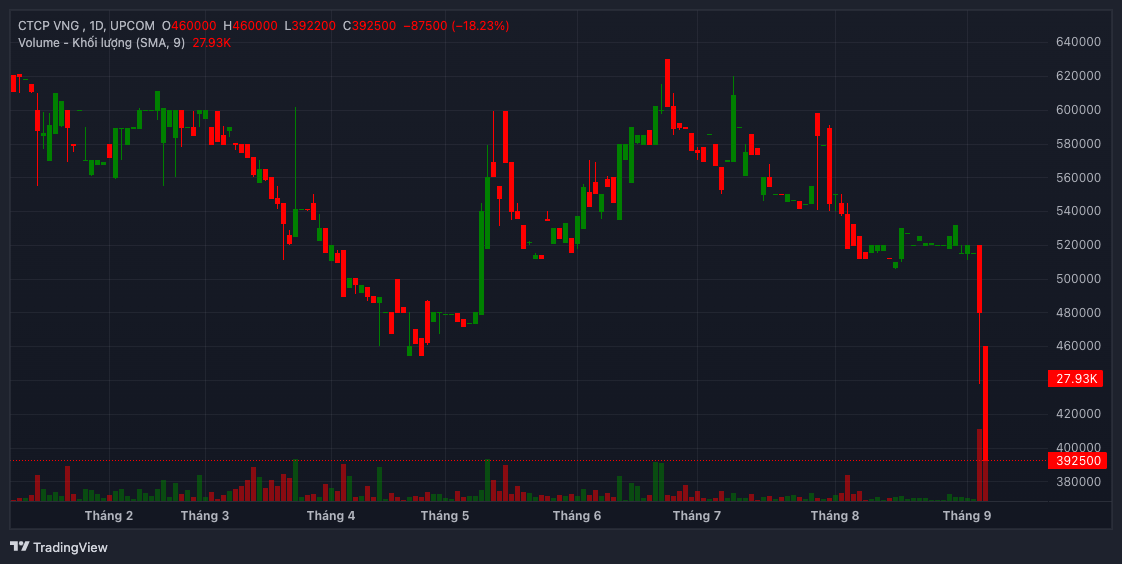The image size is (1122, 564).
Task: Click the Tháng 5 time axis label
Action: [x=445, y=516]
